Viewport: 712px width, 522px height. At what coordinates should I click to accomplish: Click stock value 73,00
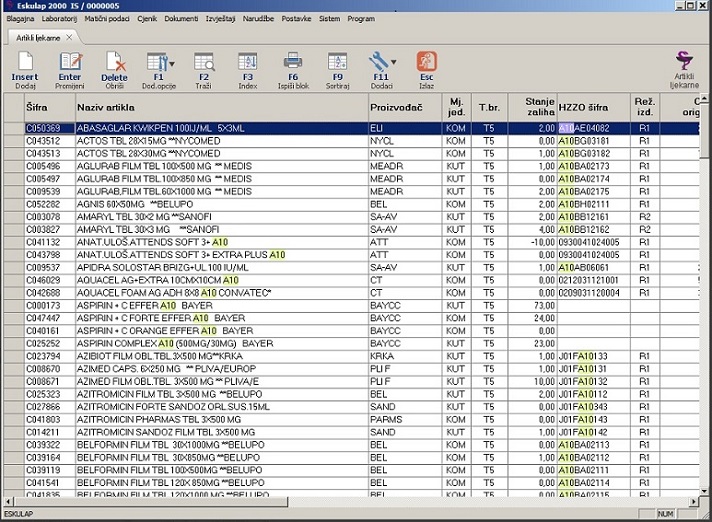pyautogui.click(x=544, y=305)
